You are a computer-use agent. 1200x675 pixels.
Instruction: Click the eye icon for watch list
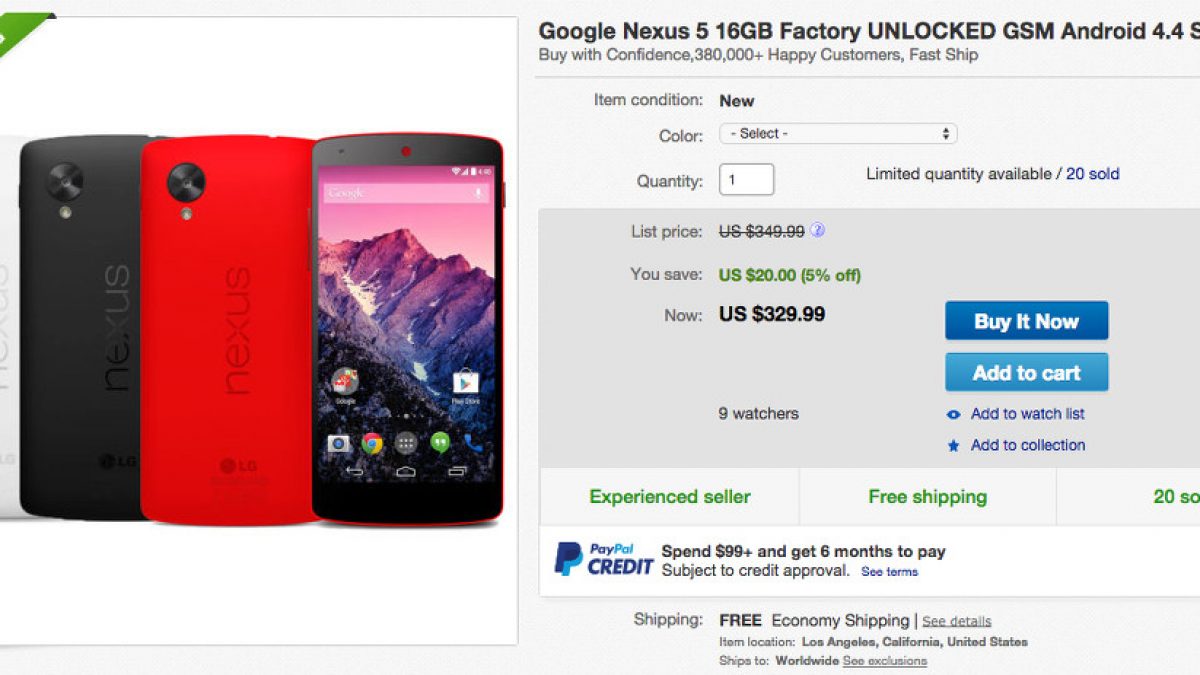(x=953, y=415)
